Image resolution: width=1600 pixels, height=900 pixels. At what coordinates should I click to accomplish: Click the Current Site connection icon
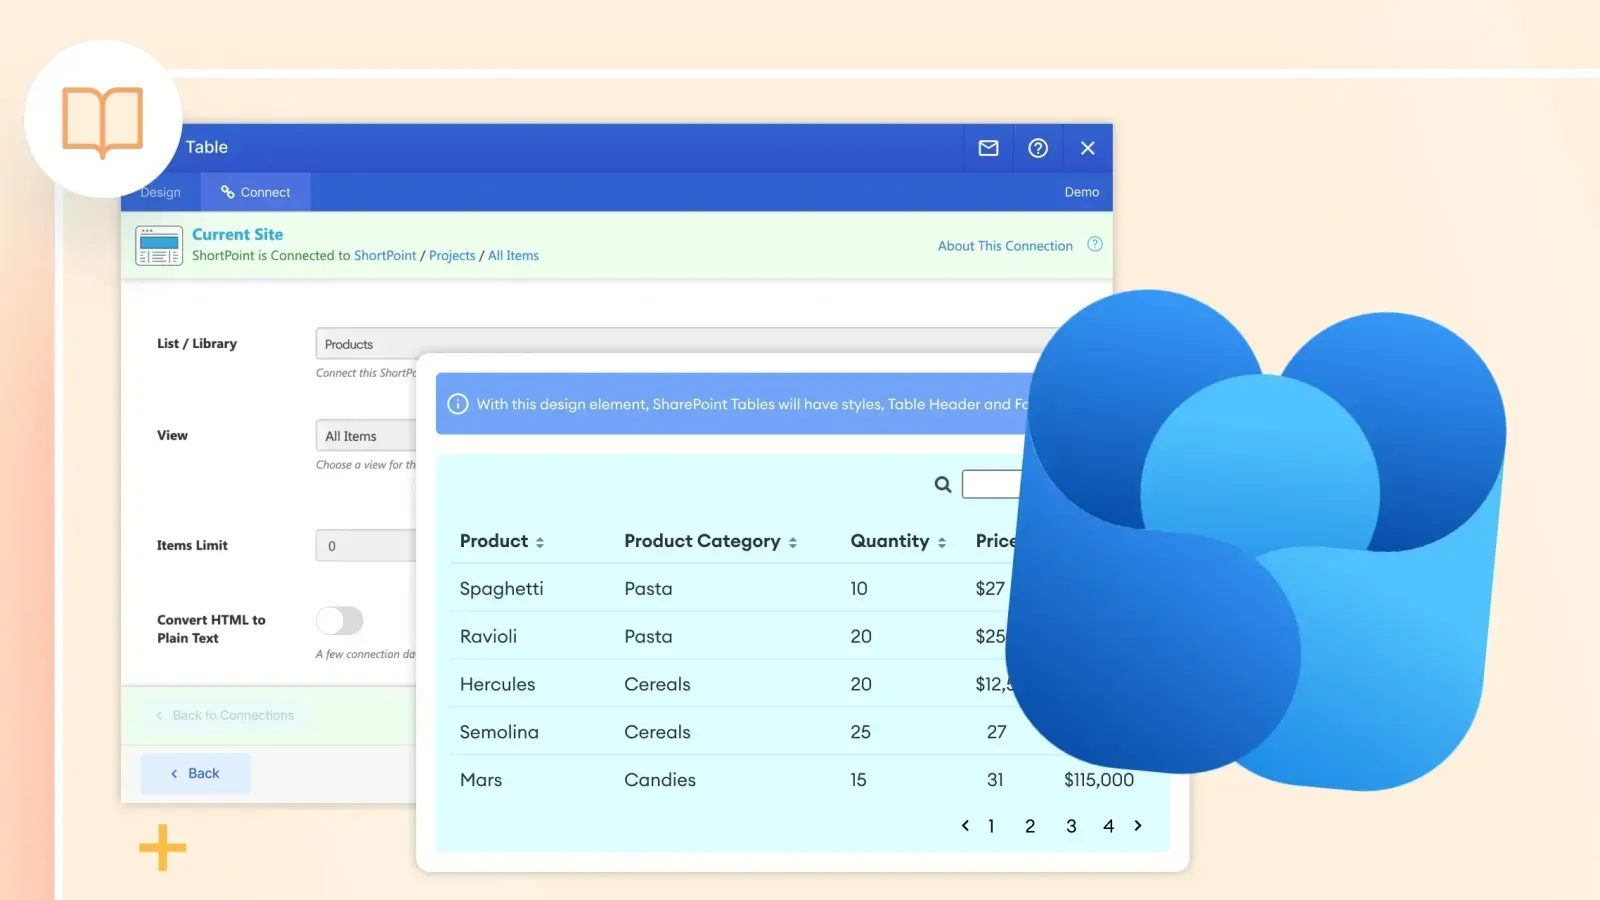tap(159, 246)
